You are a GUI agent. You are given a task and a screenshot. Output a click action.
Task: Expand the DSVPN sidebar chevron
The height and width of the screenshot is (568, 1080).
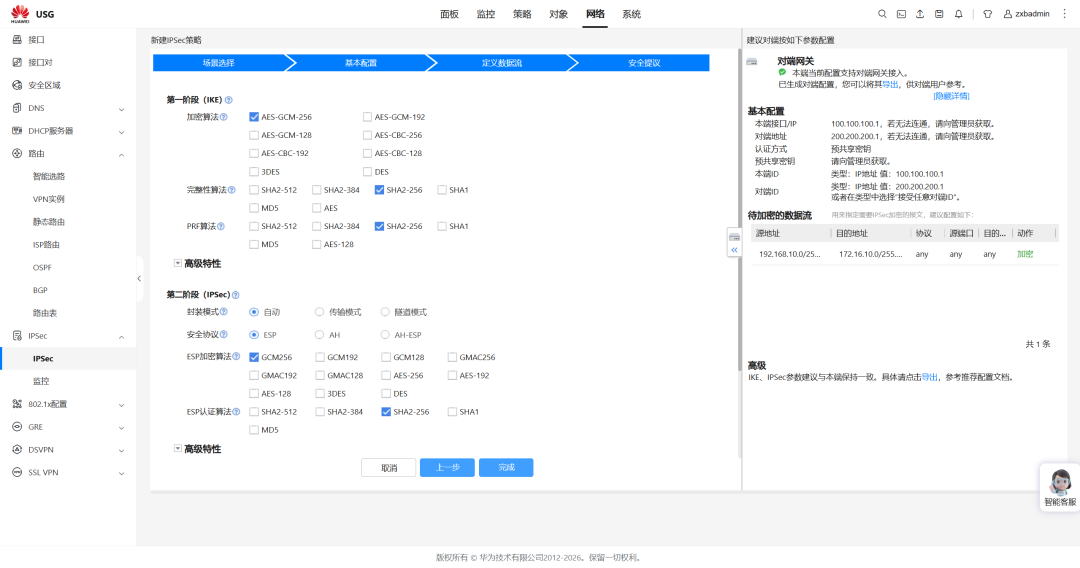pyautogui.click(x=121, y=450)
